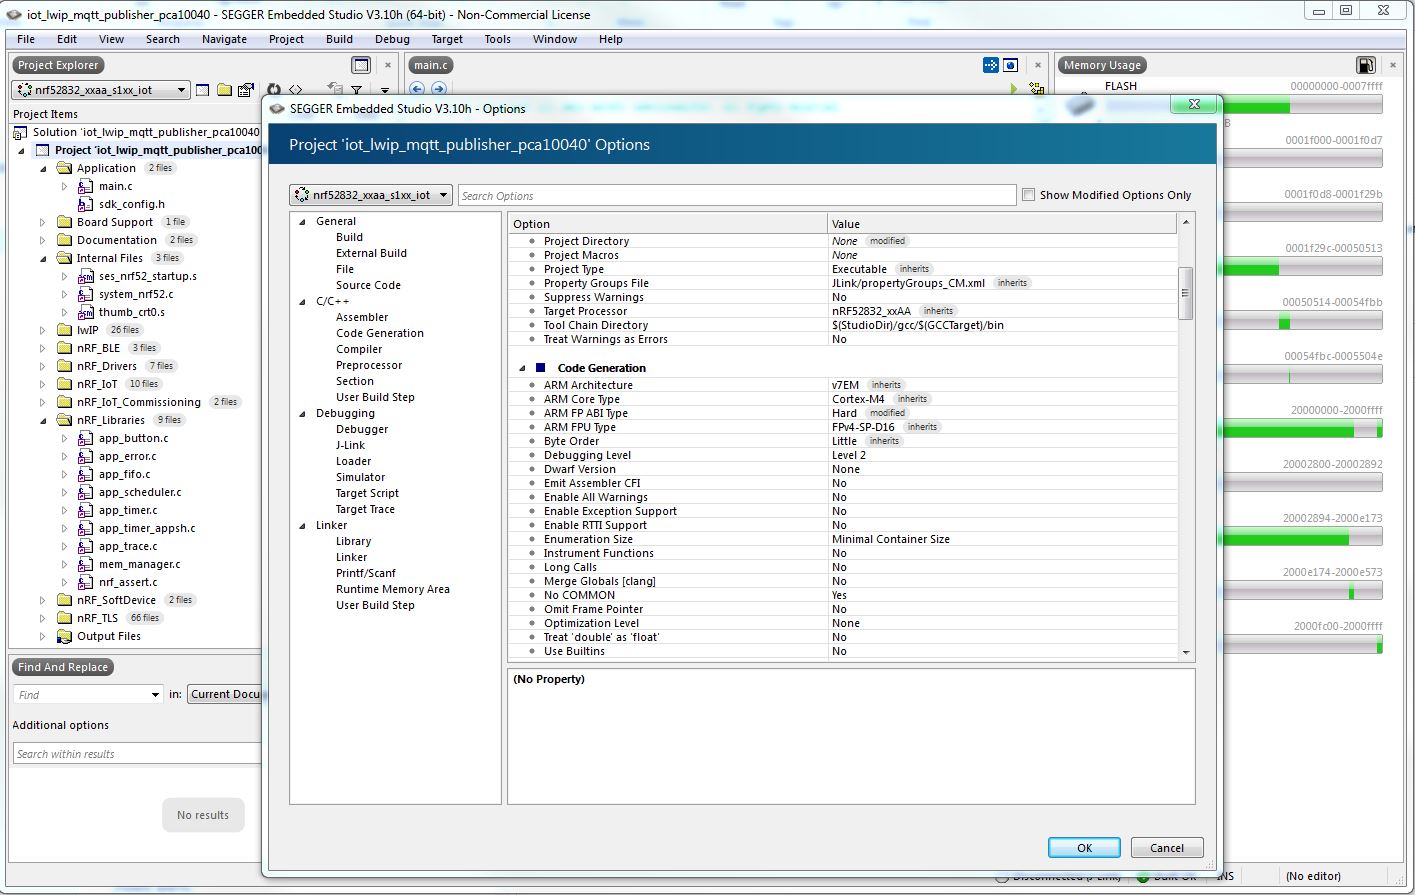Collapse the Linker category in options tree
This screenshot has height=895, width=1415.
tap(302, 526)
